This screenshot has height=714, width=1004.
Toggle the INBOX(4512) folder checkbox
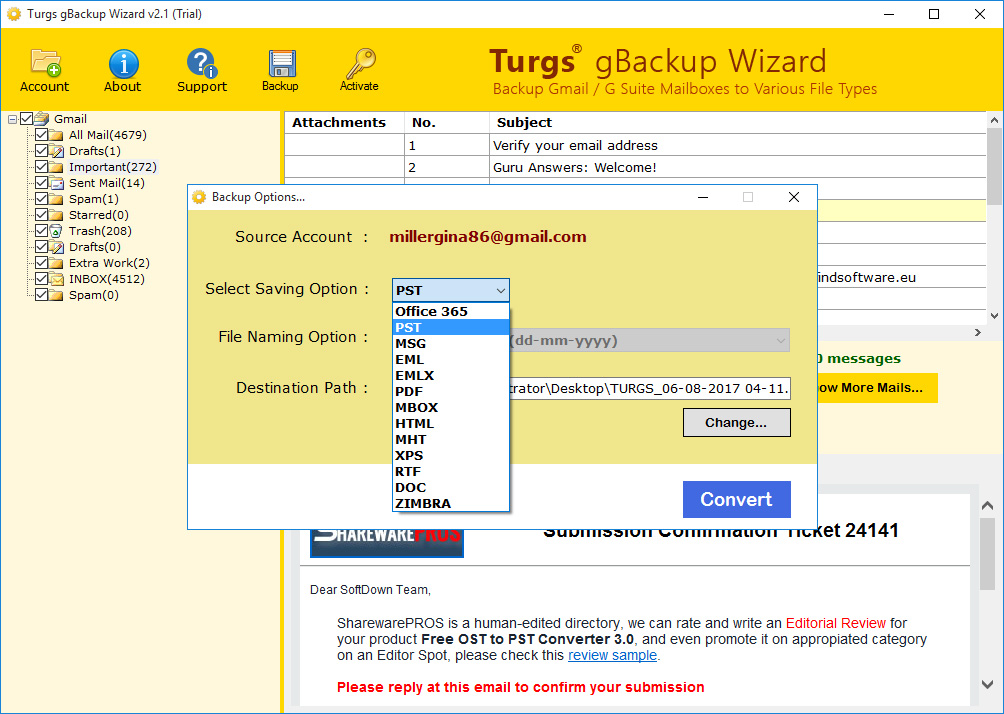click(x=41, y=279)
